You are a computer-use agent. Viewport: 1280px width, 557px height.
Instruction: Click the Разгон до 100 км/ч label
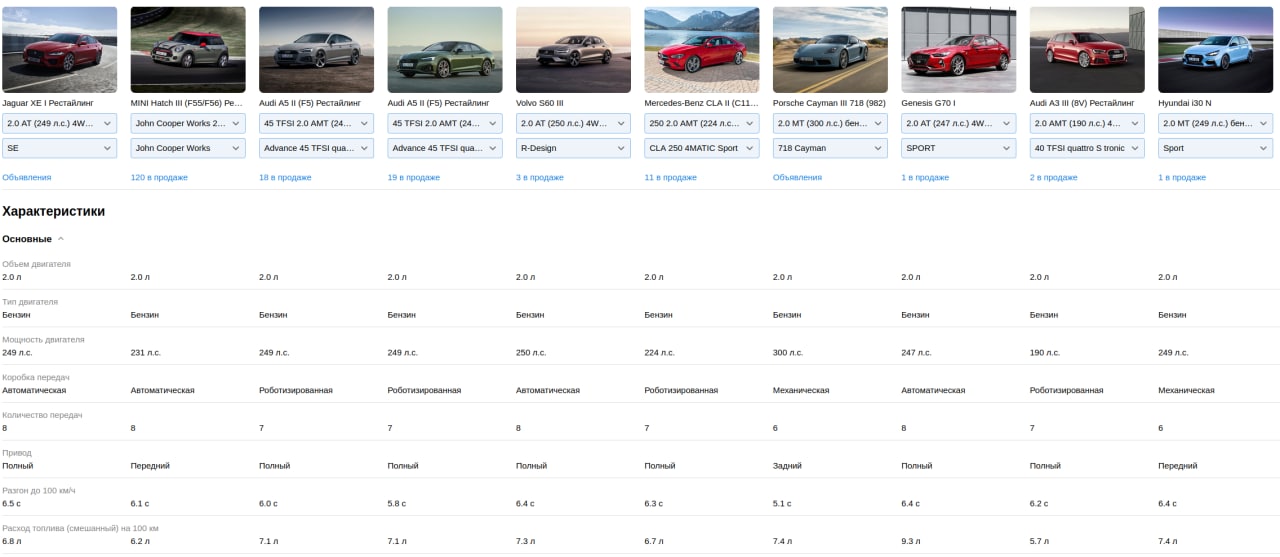39,490
